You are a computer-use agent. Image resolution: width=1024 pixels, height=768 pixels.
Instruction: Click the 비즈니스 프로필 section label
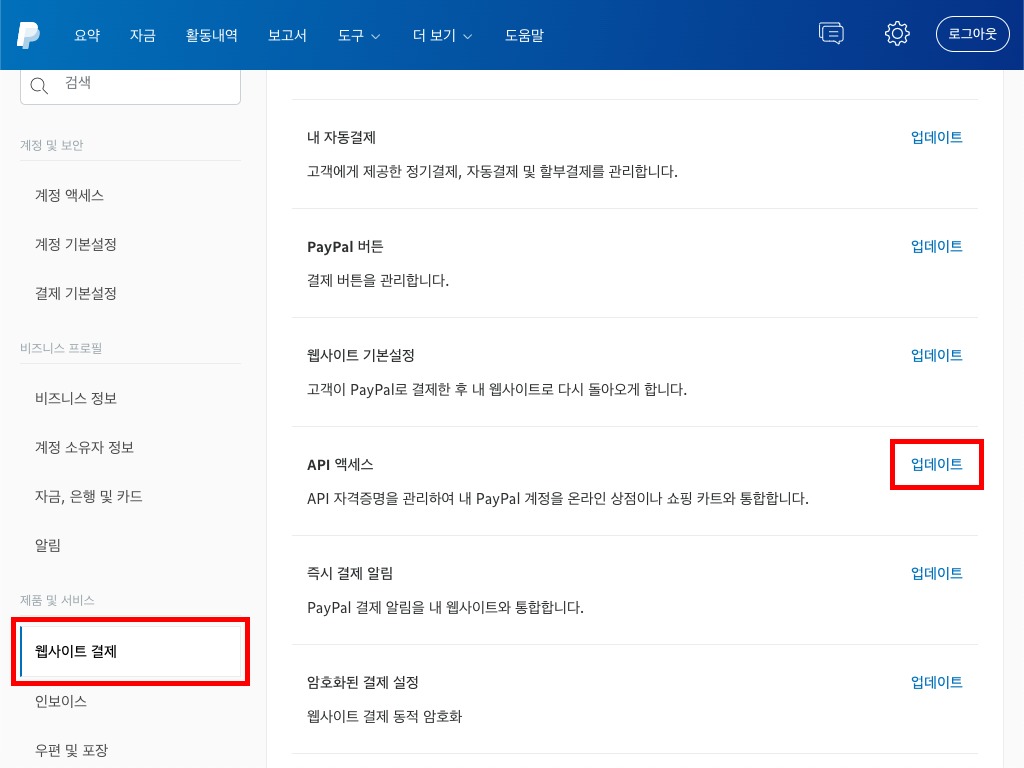tap(61, 348)
